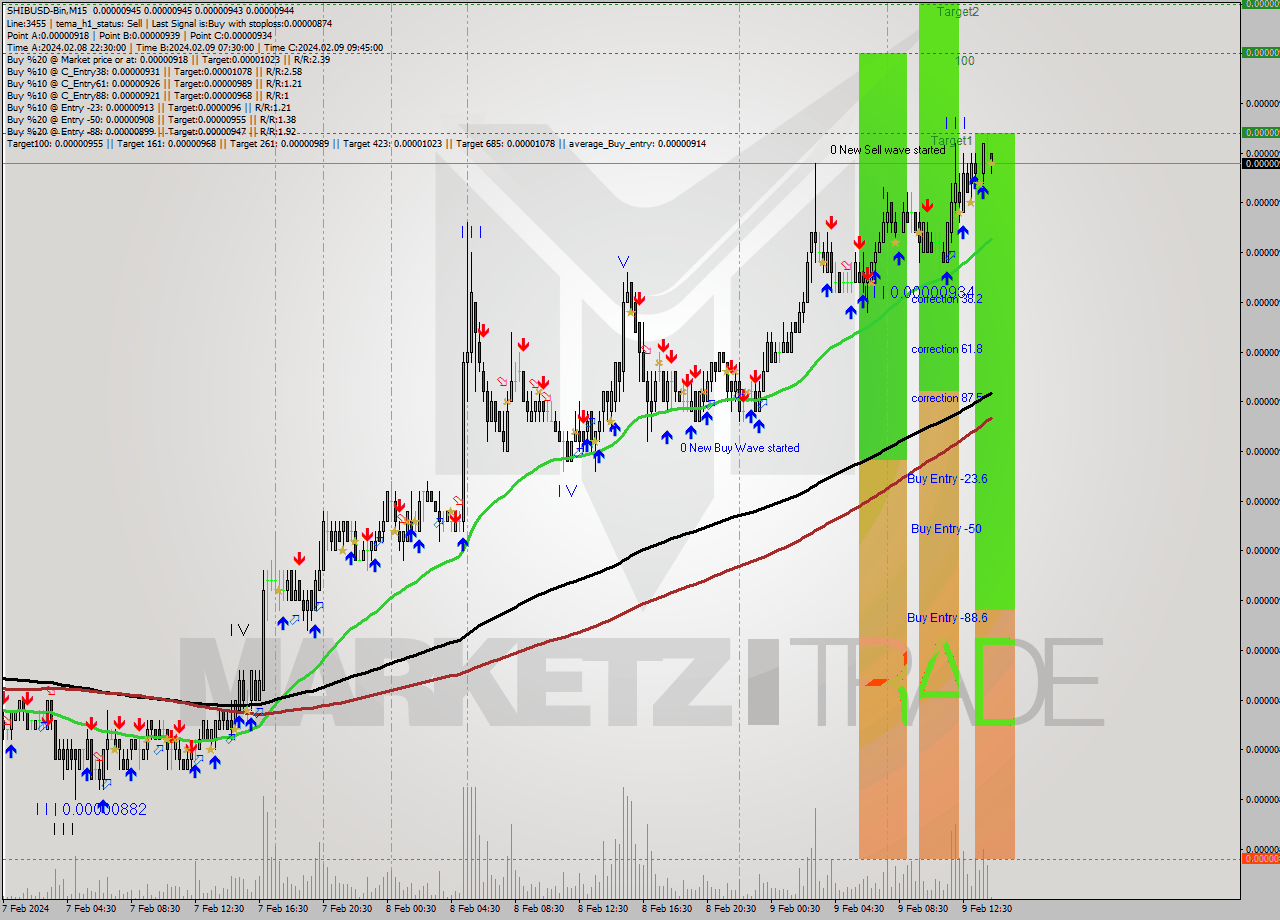Click the 'correction 38.2' level label
The height and width of the screenshot is (920, 1280).
946,299
